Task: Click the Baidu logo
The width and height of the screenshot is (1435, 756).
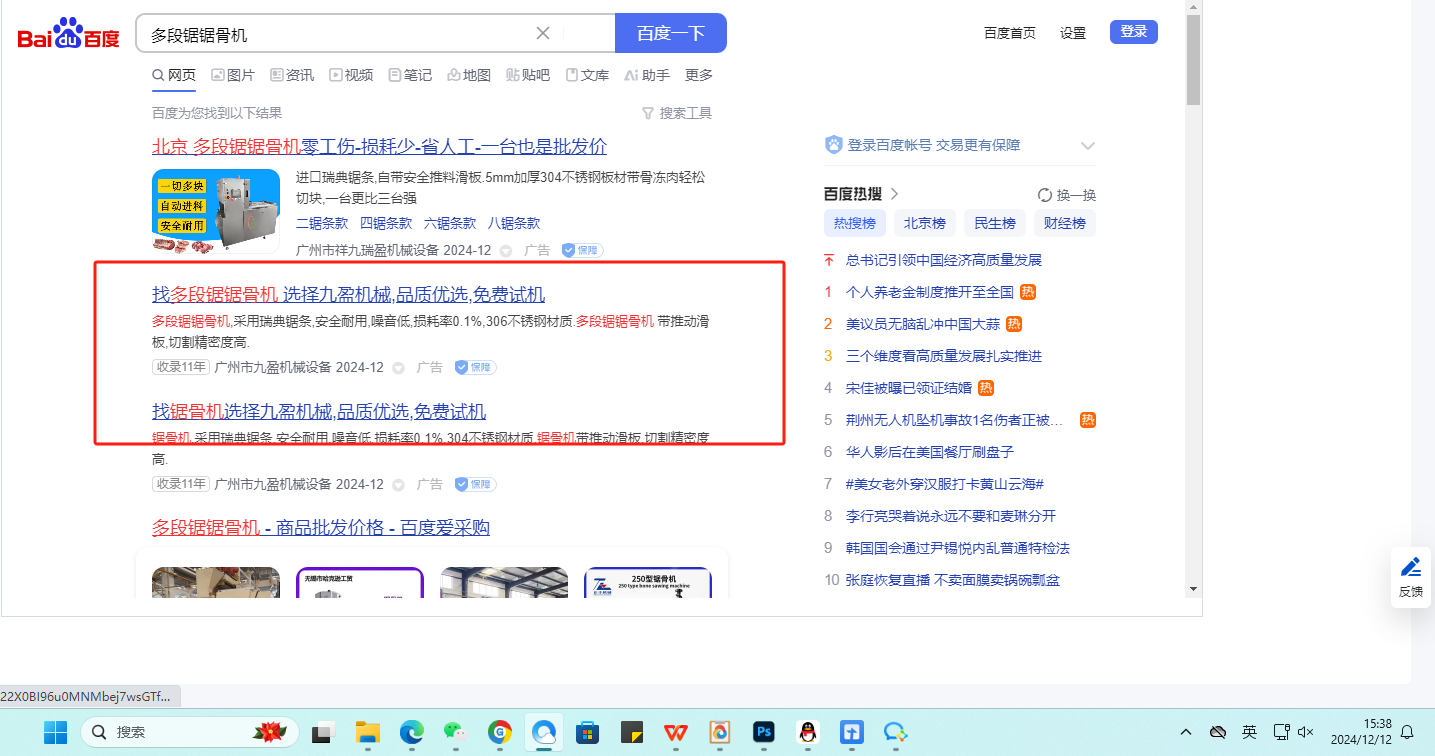Action: click(68, 34)
